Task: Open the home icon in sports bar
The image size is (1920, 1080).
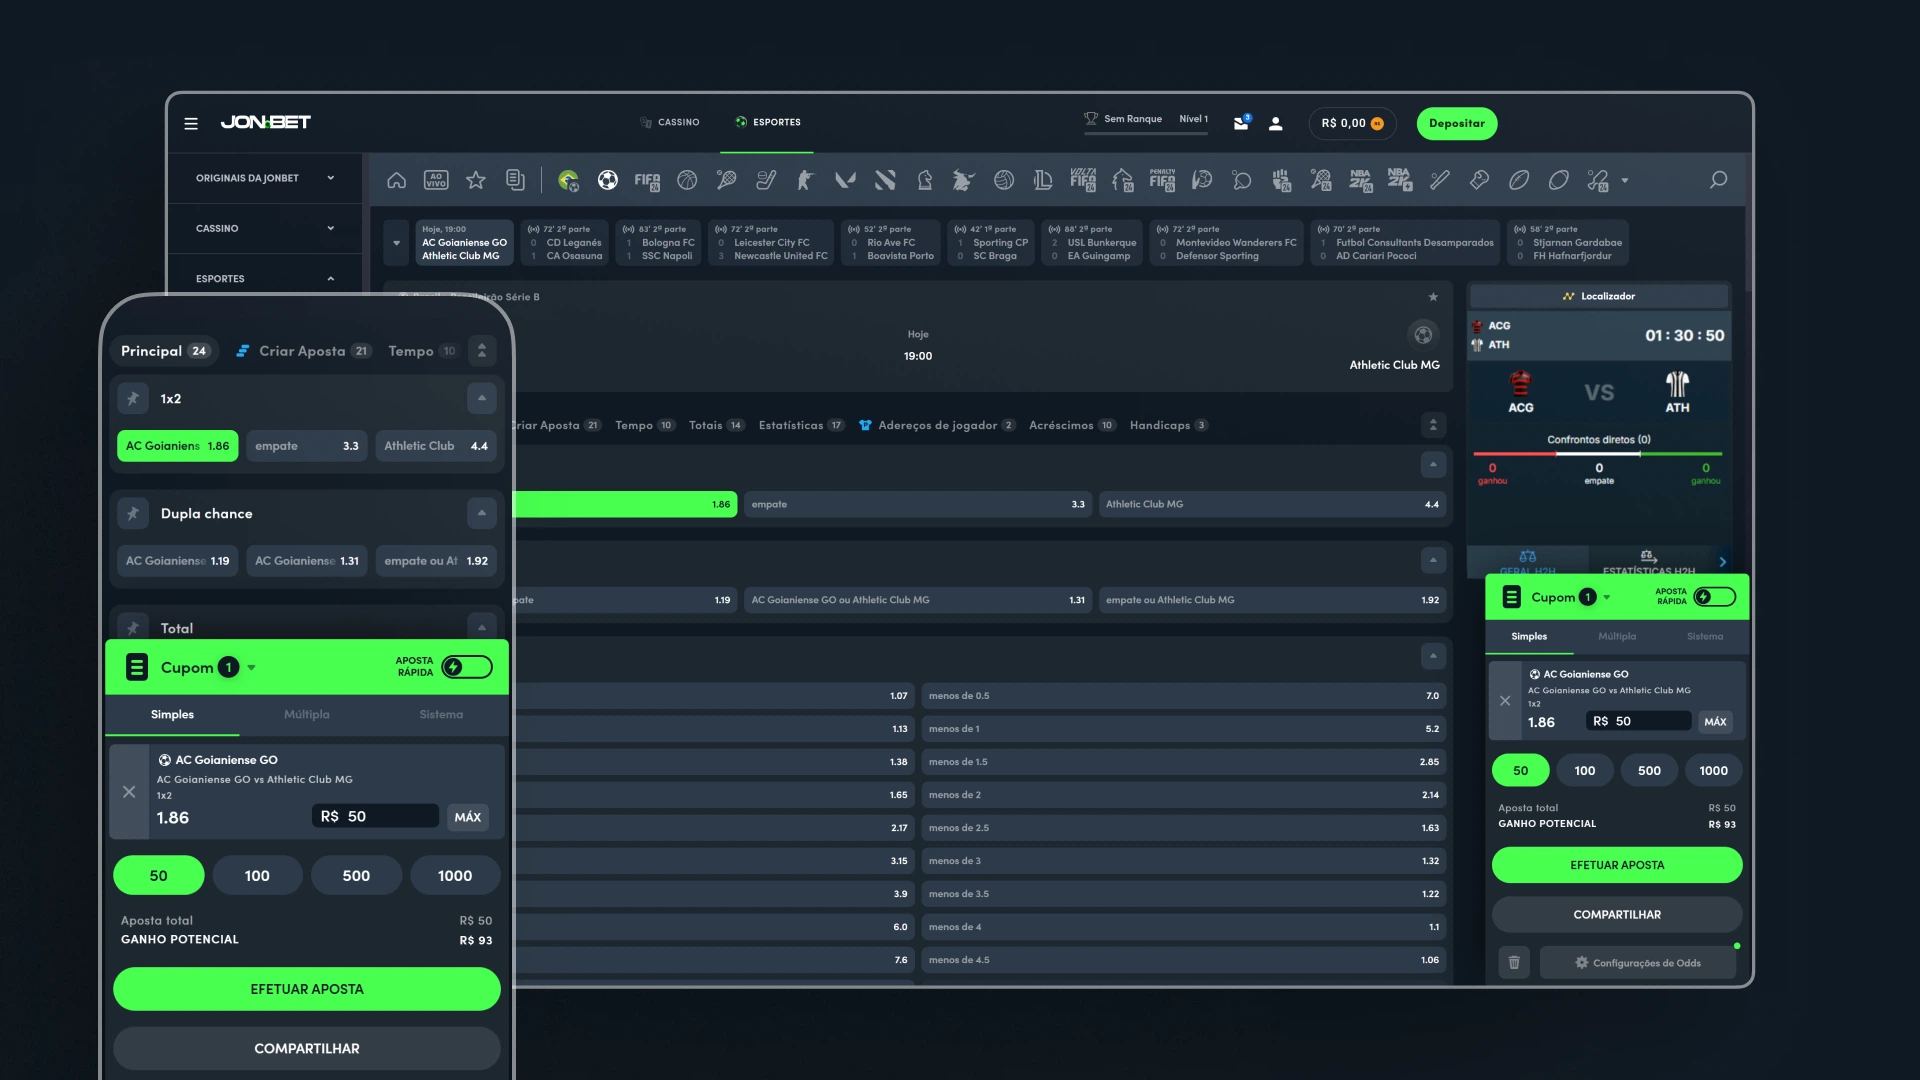Action: click(397, 180)
